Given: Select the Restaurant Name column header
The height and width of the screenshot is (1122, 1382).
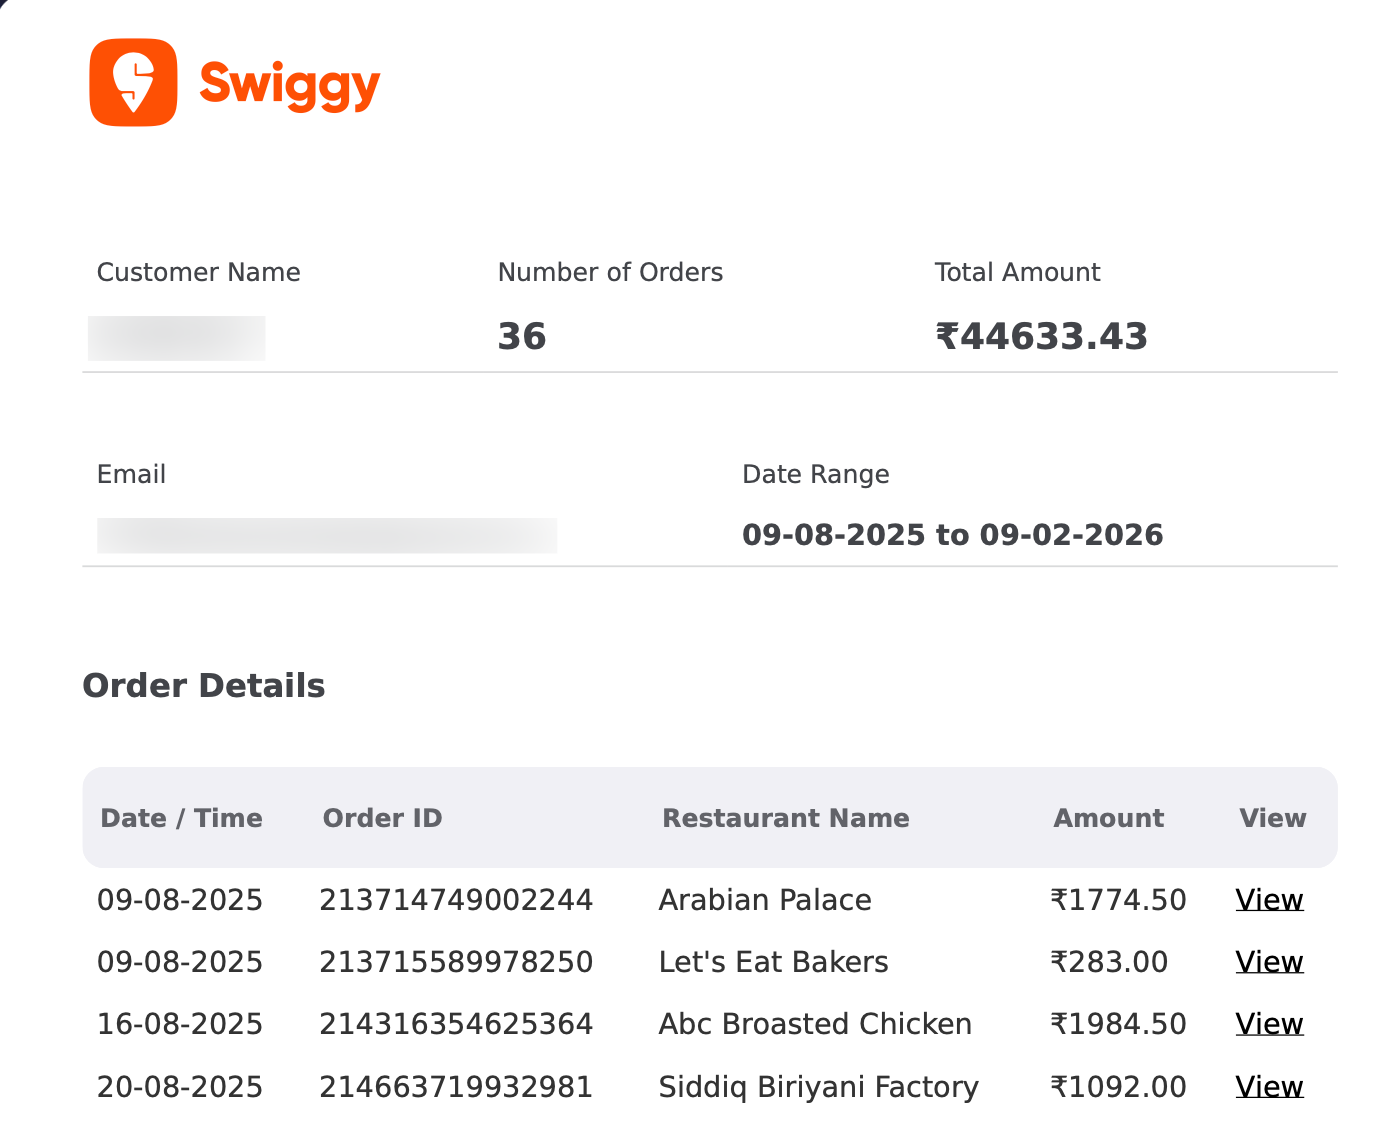Looking at the screenshot, I should pos(785,817).
